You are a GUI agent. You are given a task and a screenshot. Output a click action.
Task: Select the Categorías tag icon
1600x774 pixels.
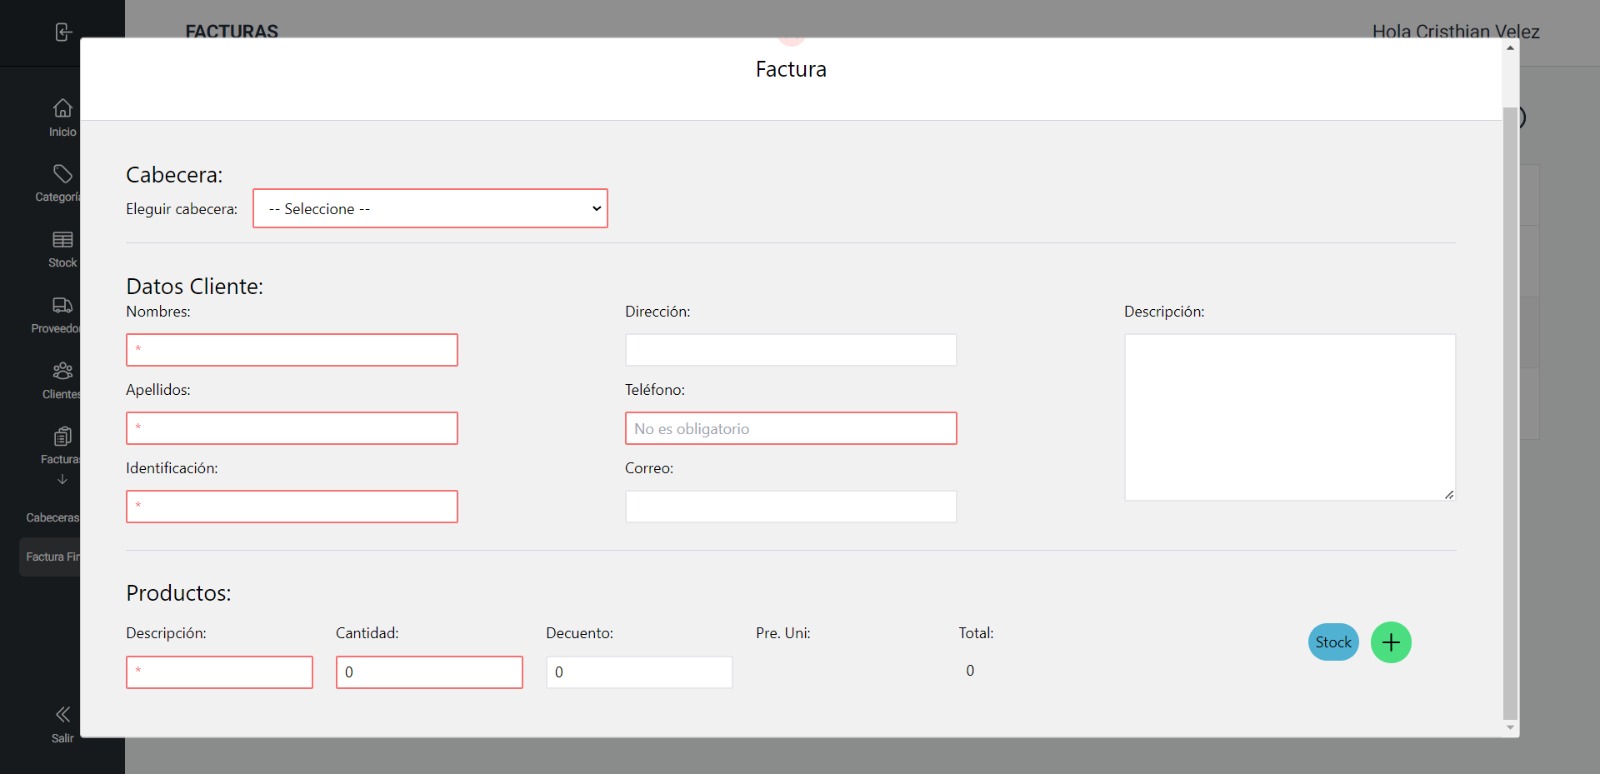tap(62, 174)
